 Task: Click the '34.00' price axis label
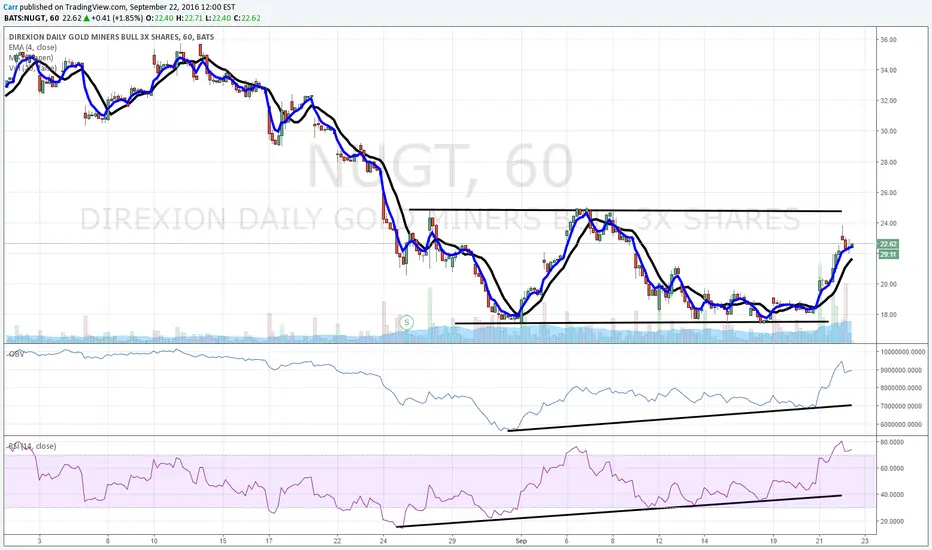pyautogui.click(x=889, y=70)
